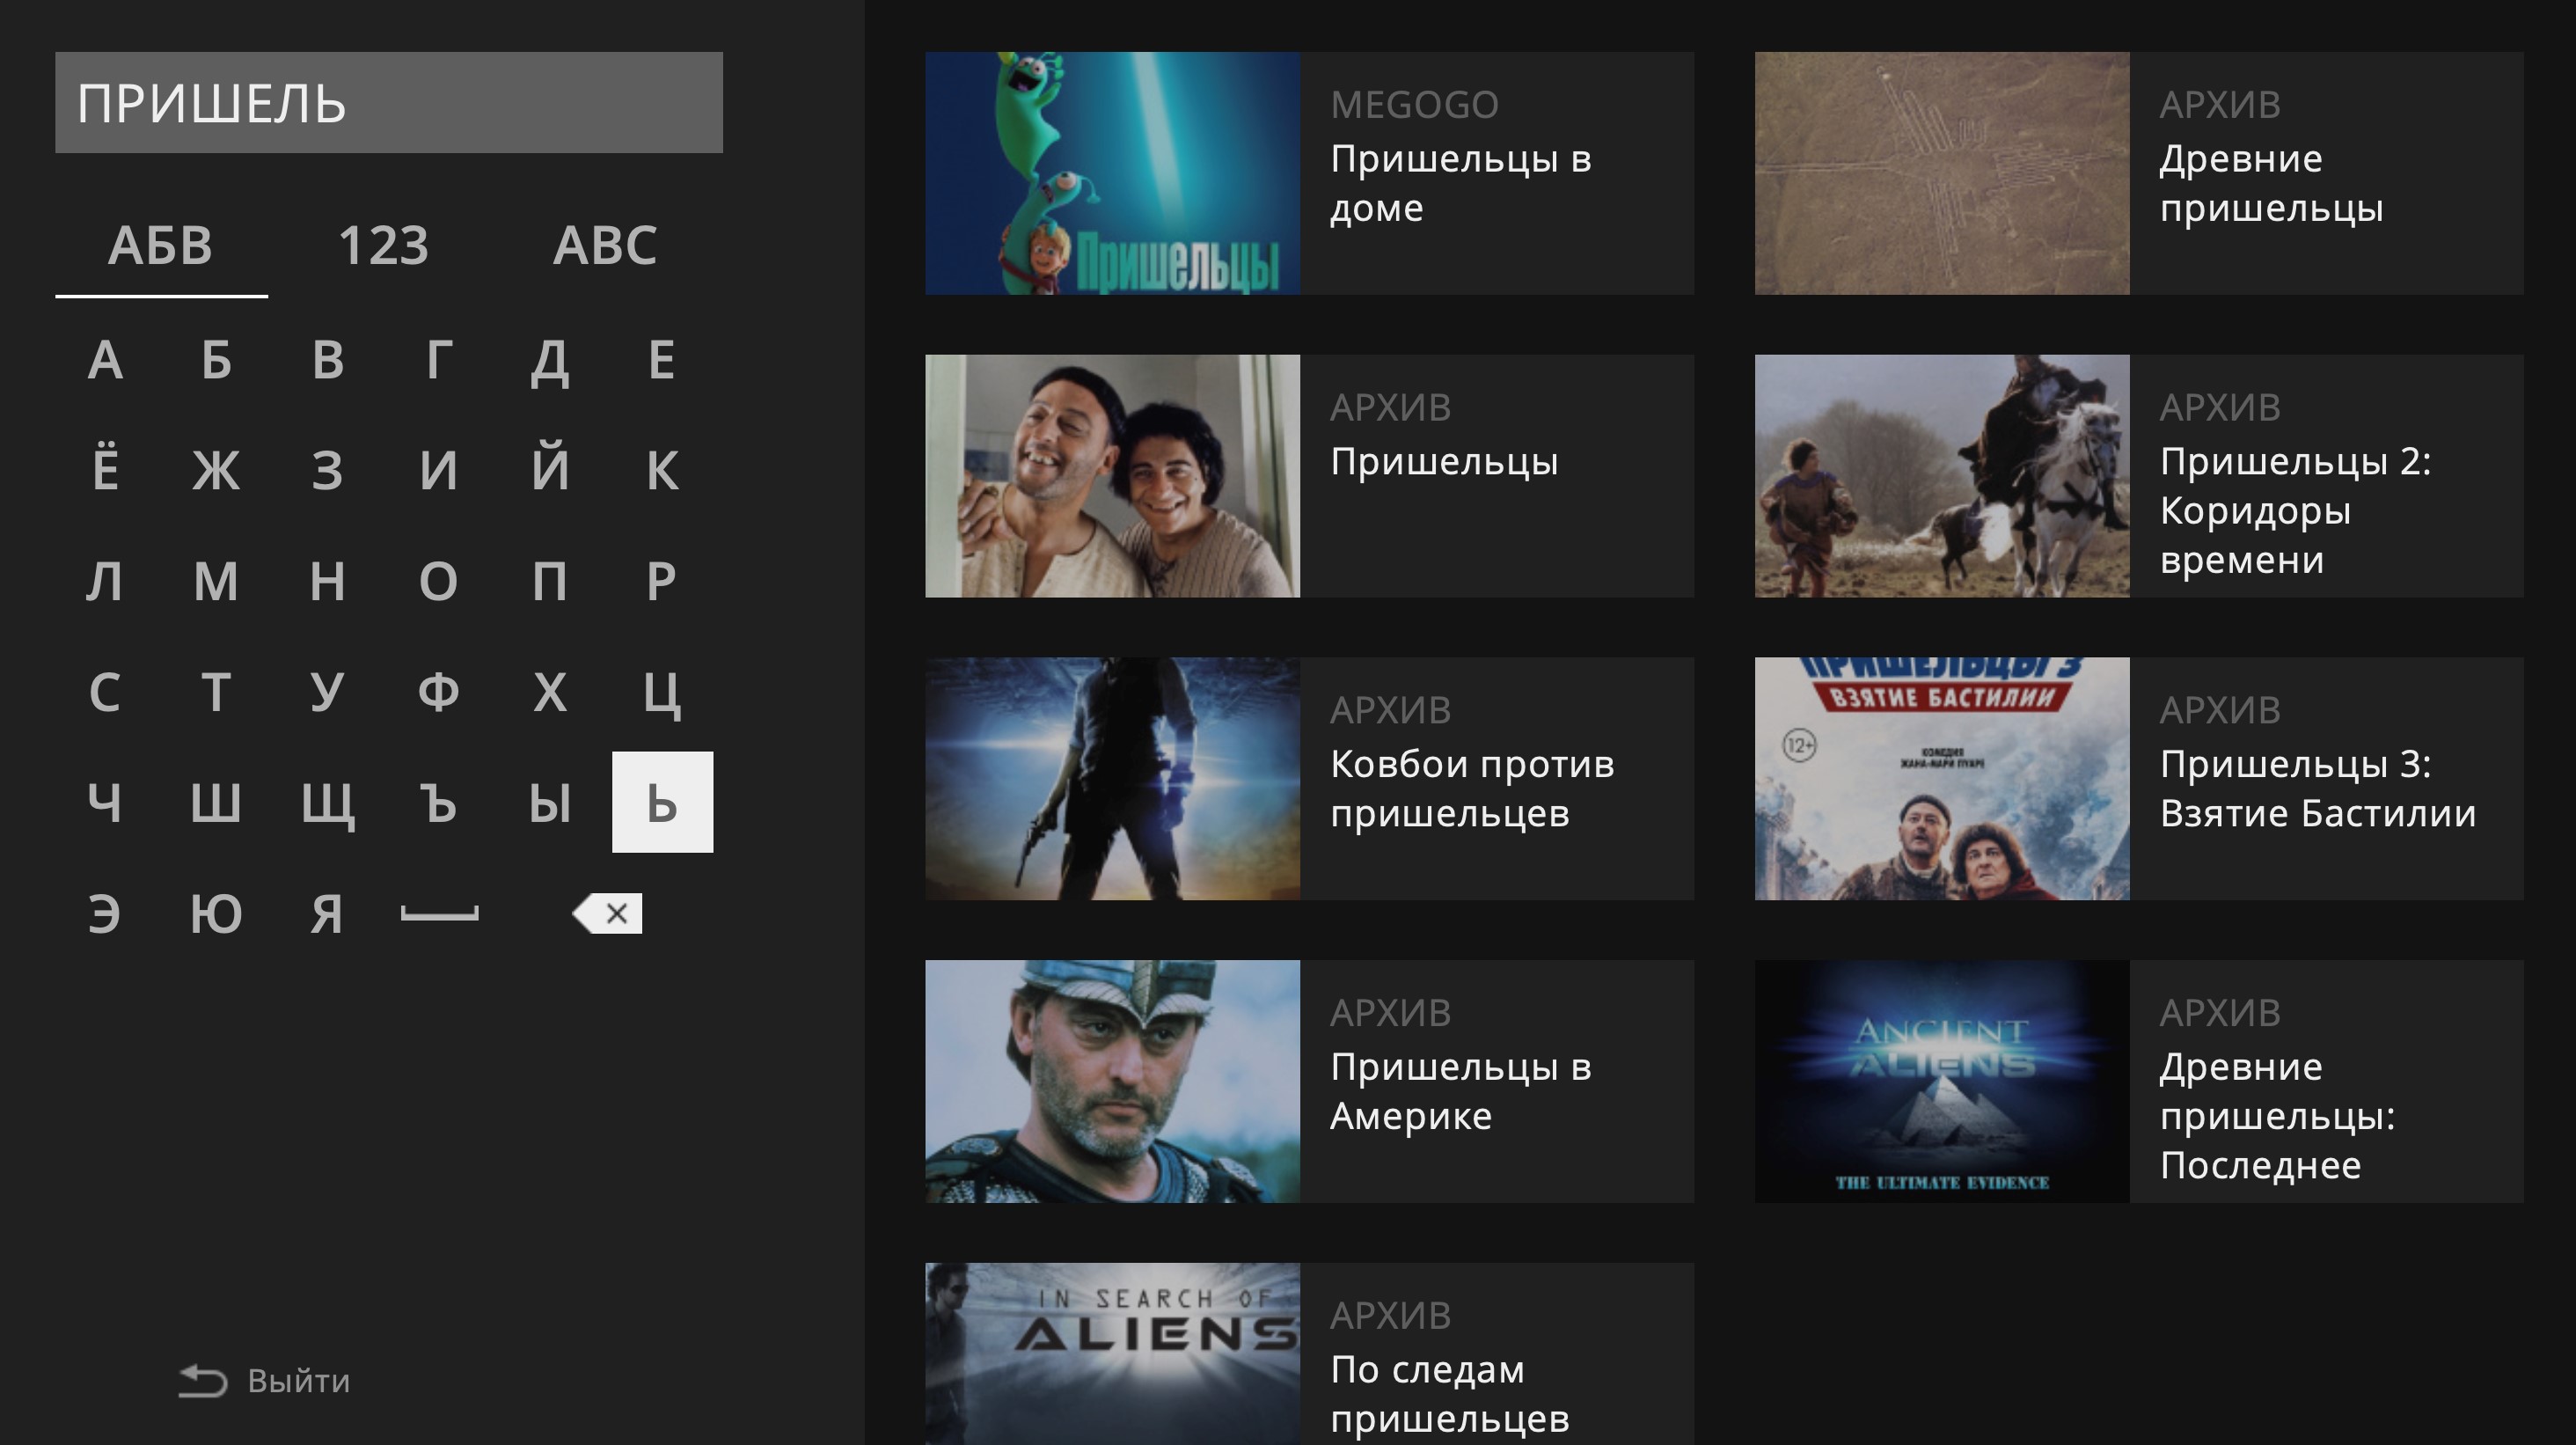2576x1445 pixels.
Task: Open the 'Пришельцы 3: Взятие Бастилии' title
Action: (2318, 789)
